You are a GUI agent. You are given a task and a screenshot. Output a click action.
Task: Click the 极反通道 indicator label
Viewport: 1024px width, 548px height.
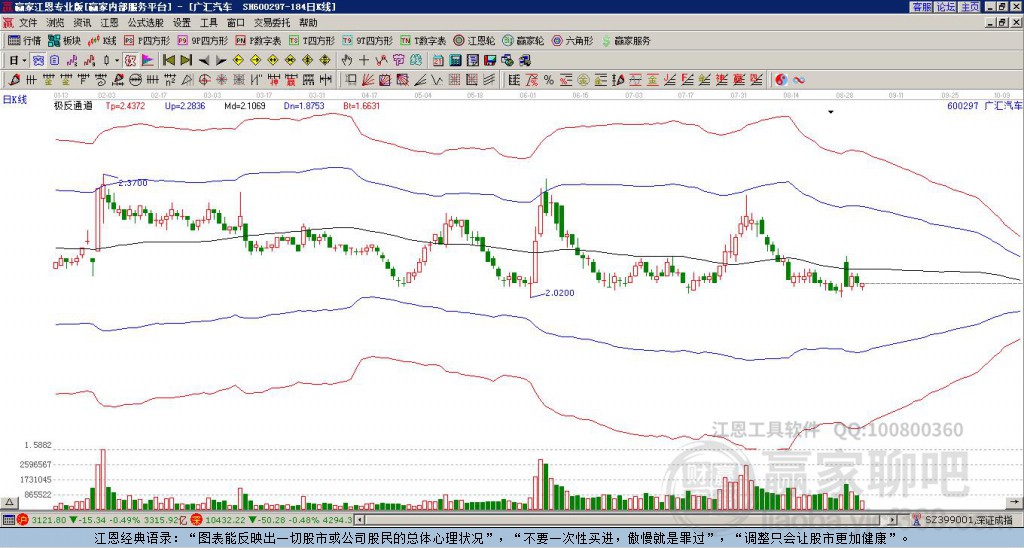click(73, 105)
